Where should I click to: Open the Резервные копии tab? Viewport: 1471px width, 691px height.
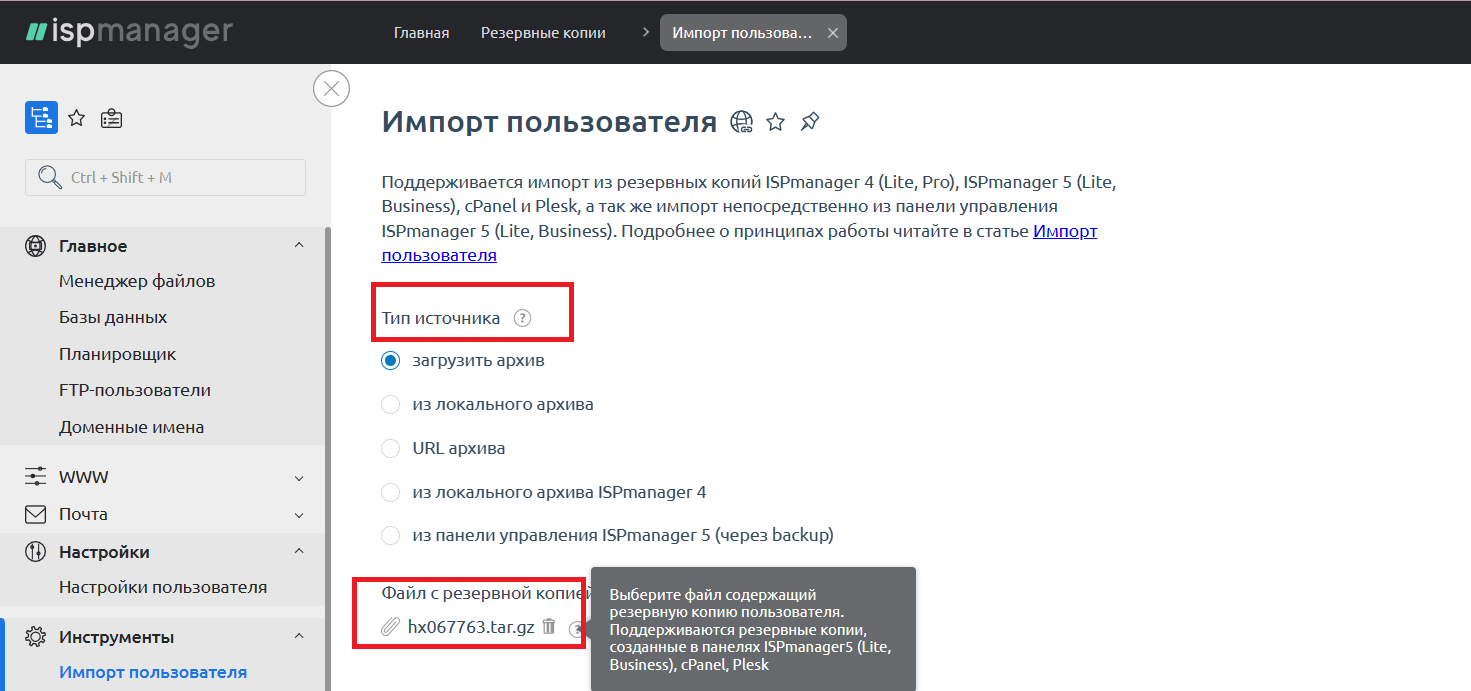click(x=543, y=33)
